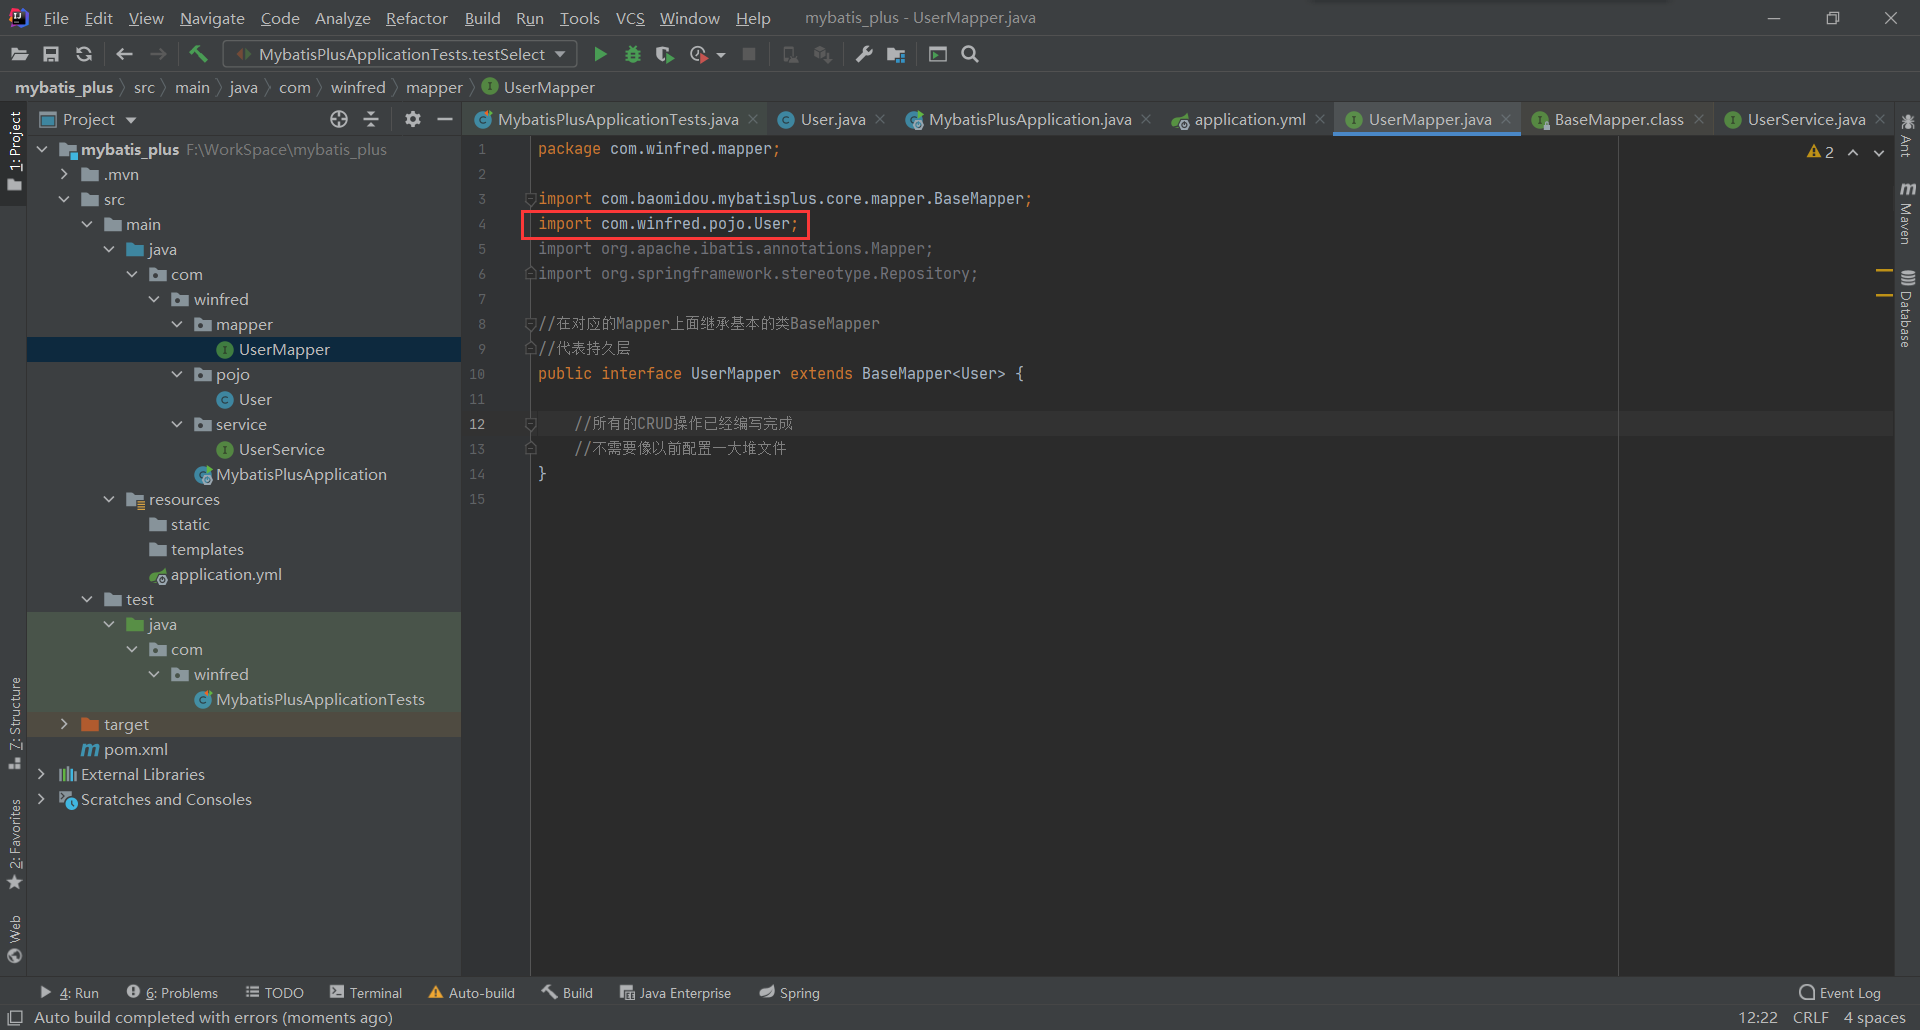Click the Save All floppy disk icon
The height and width of the screenshot is (1030, 1920).
point(51,54)
